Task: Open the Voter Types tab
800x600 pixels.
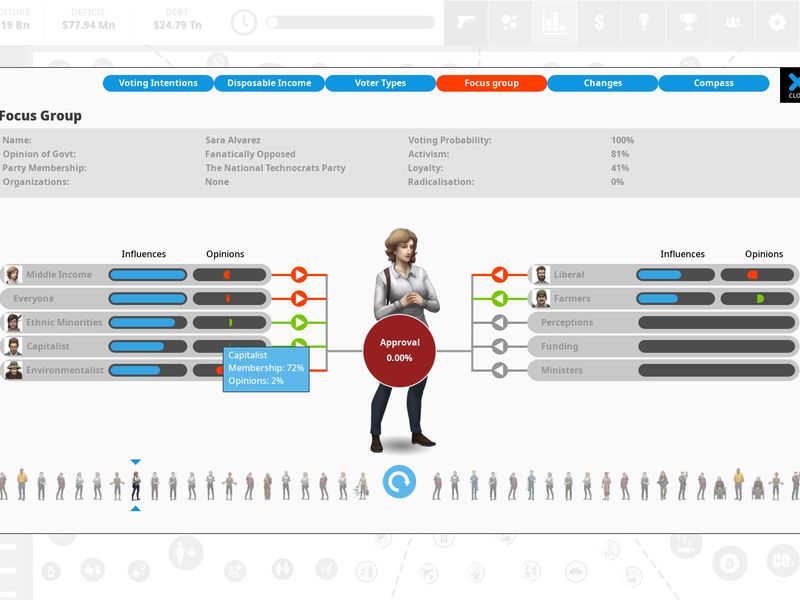Action: tap(380, 83)
